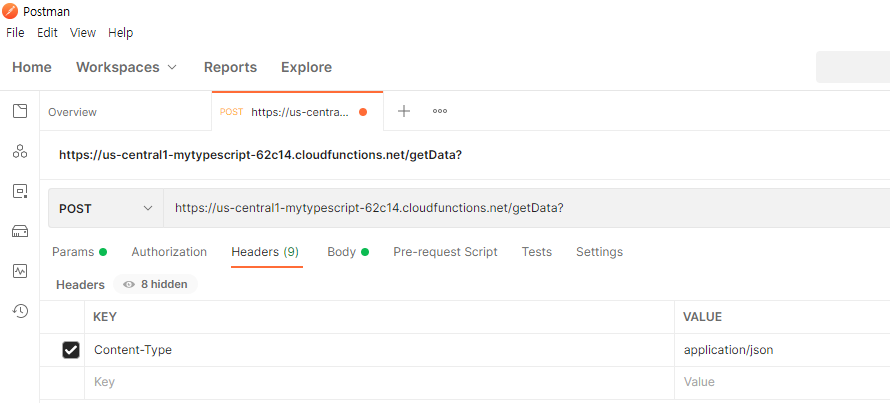Open the View menu
Viewport: 890px width, 403px height.
(83, 33)
